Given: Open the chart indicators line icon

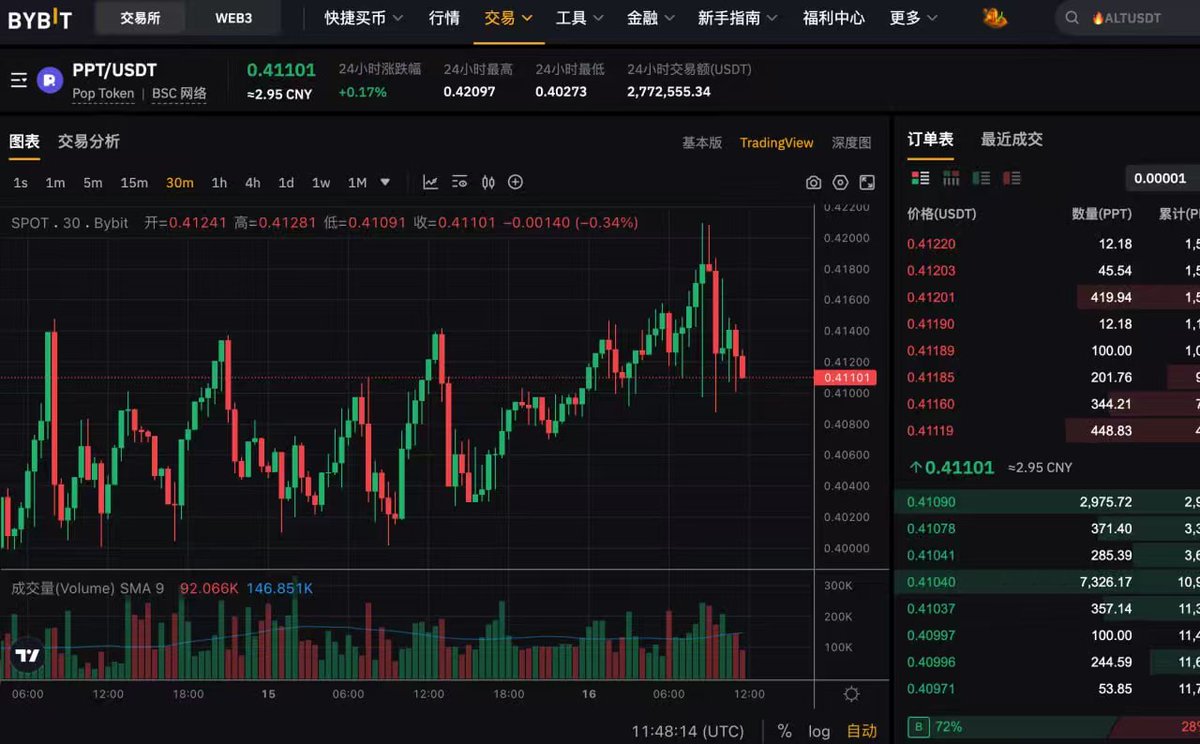Looking at the screenshot, I should [x=430, y=182].
